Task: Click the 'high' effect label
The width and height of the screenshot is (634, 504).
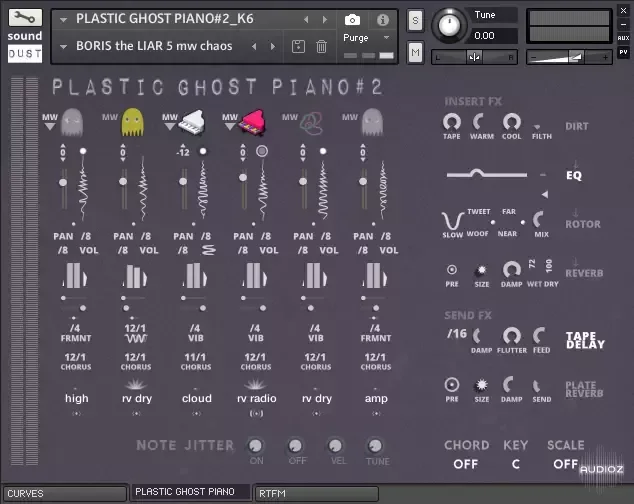Action: coord(76,398)
